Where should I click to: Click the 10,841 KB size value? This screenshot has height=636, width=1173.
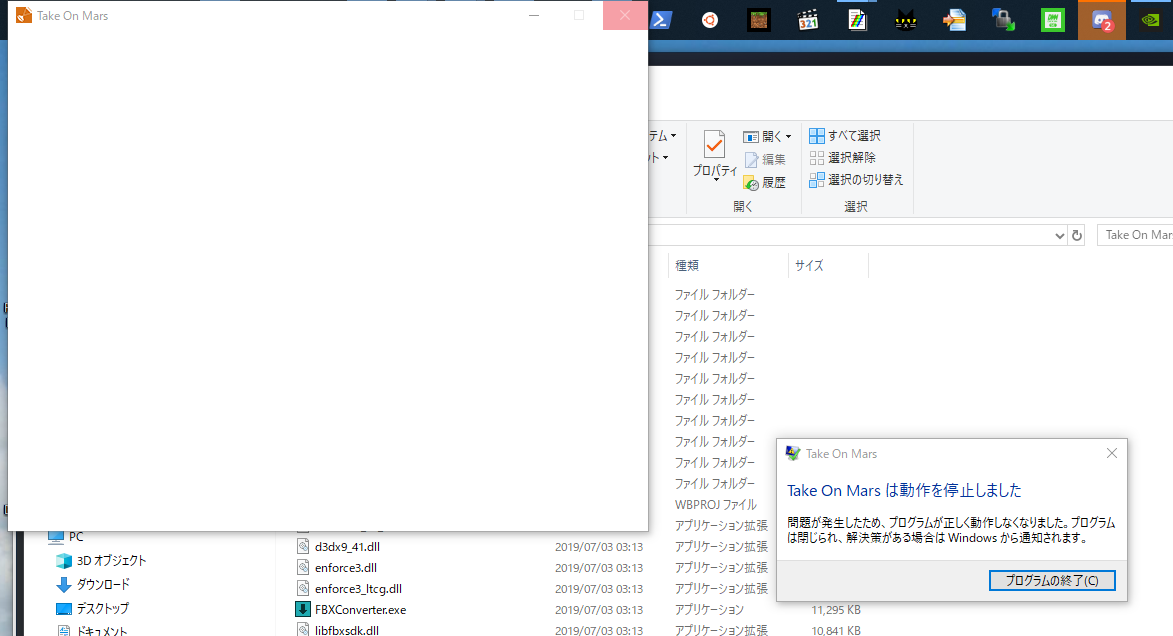point(836,631)
